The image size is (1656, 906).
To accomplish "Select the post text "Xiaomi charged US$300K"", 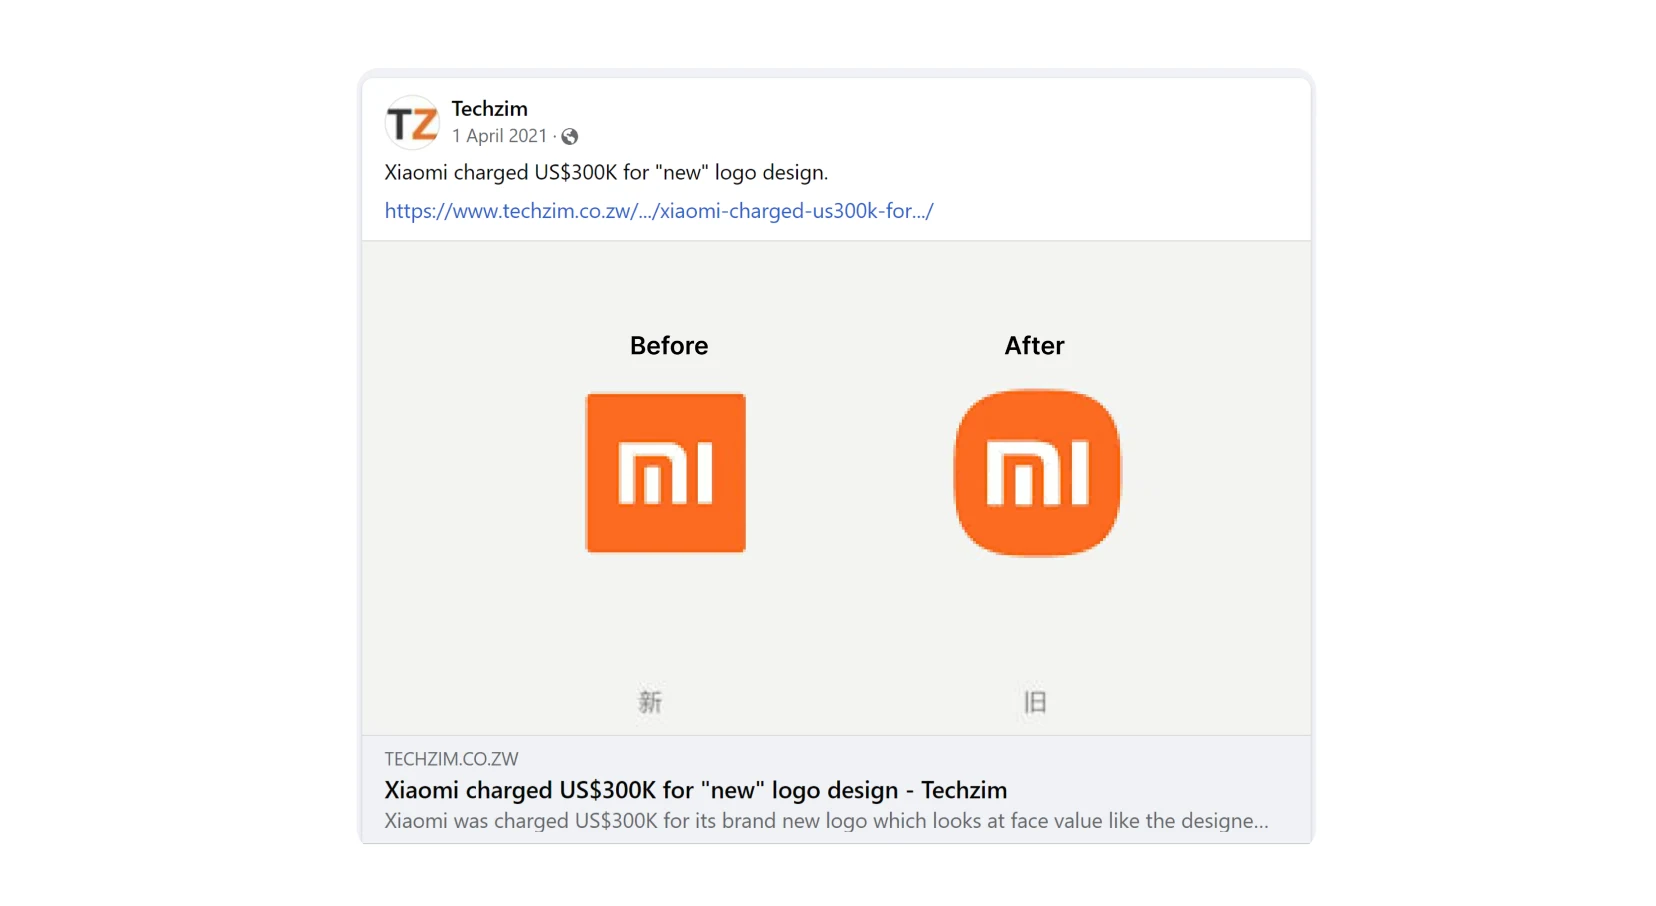I will pyautogui.click(x=501, y=173).
